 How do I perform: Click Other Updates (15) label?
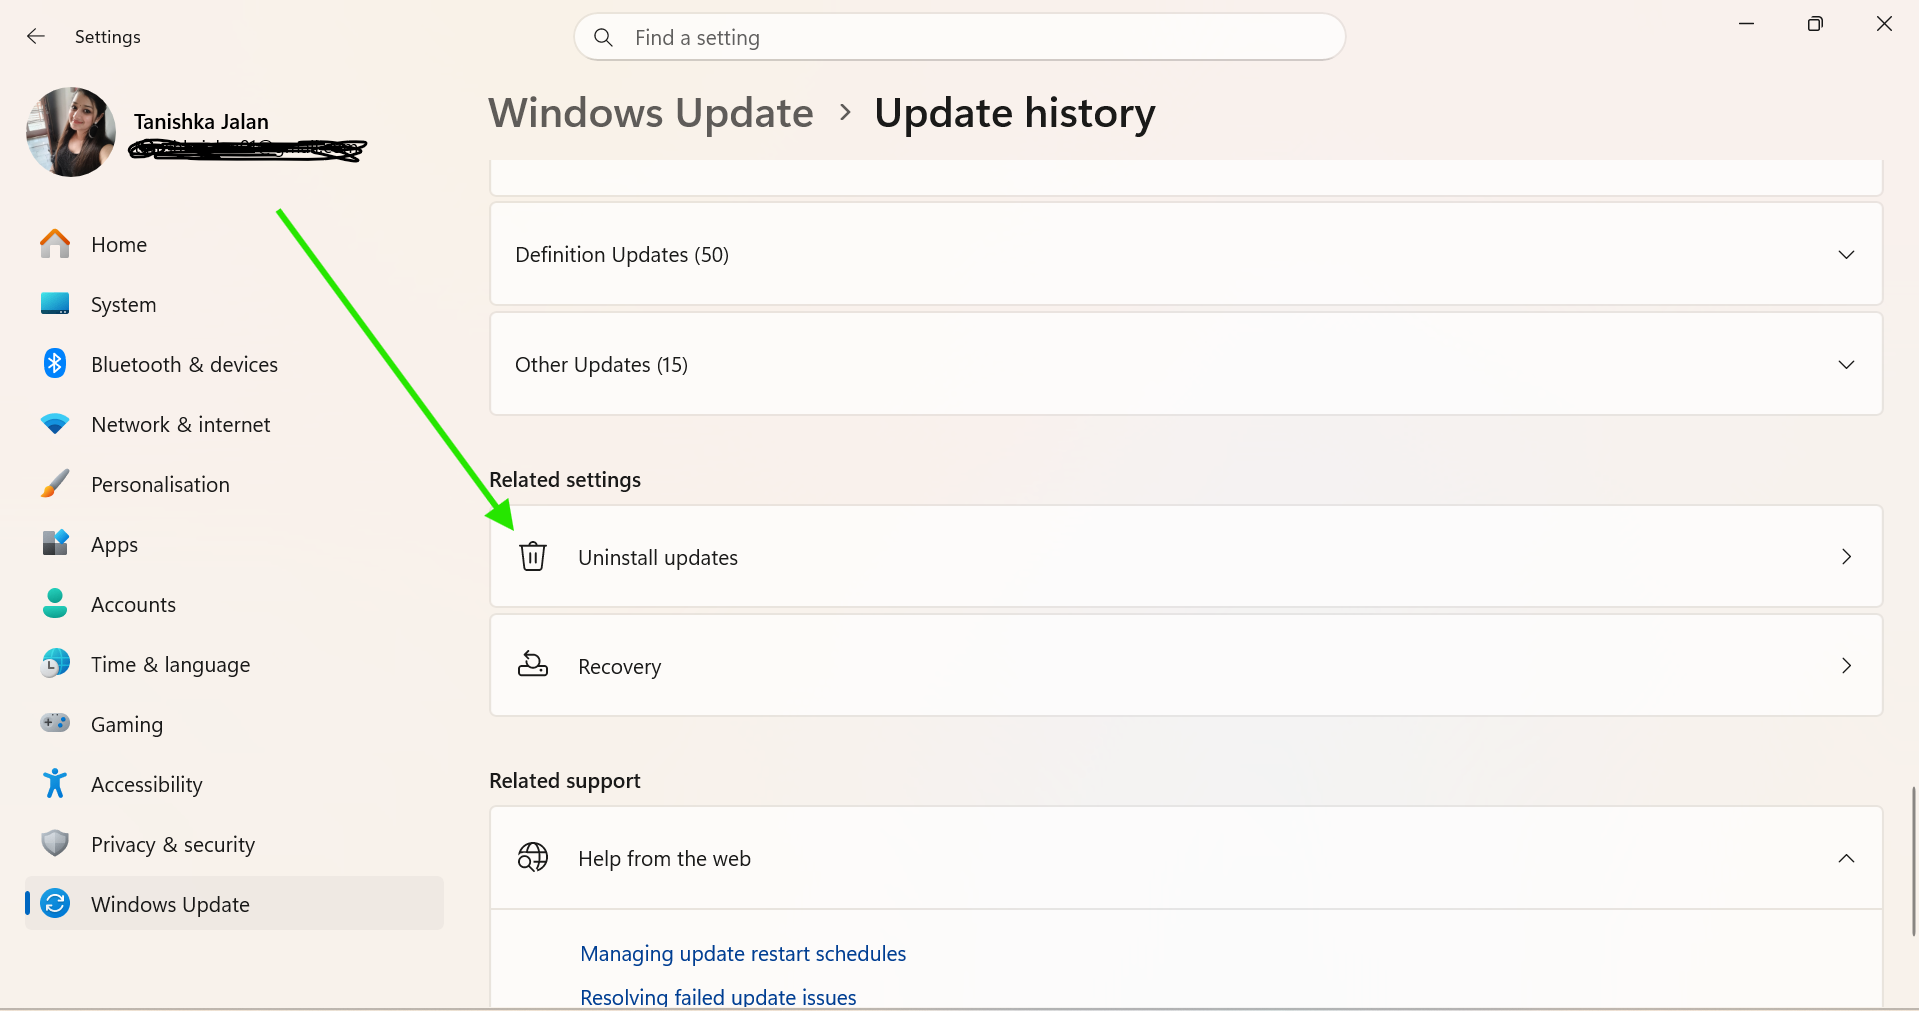(601, 364)
